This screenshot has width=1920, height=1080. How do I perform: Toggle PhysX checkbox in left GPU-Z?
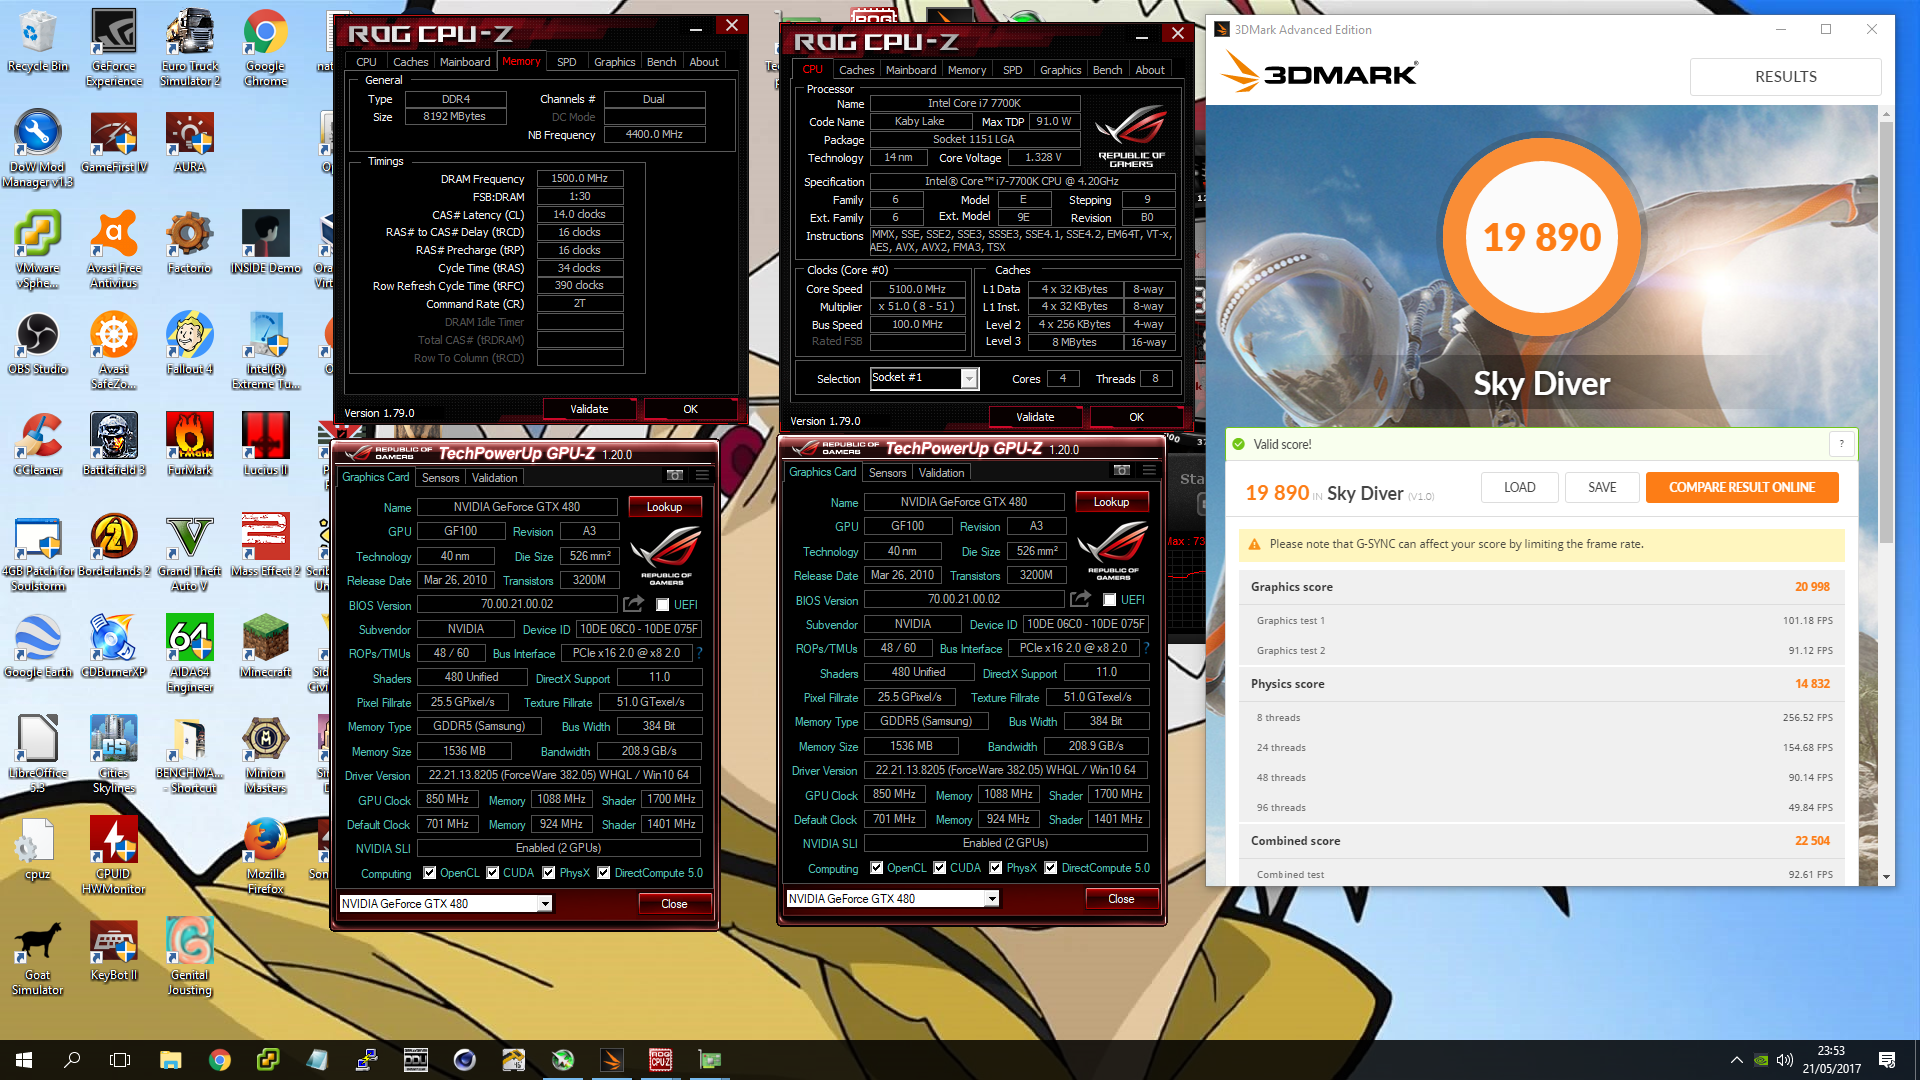point(549,873)
